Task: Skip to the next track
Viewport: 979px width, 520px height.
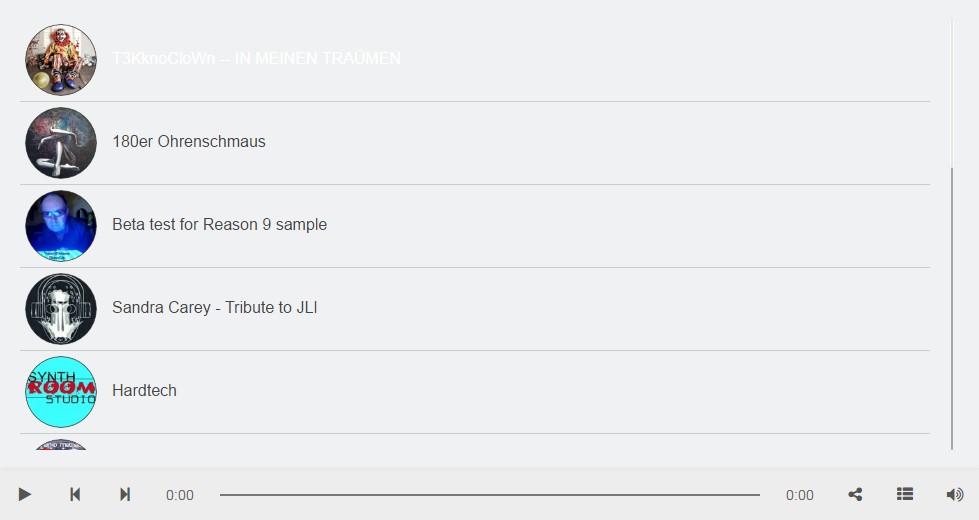Action: [x=125, y=494]
